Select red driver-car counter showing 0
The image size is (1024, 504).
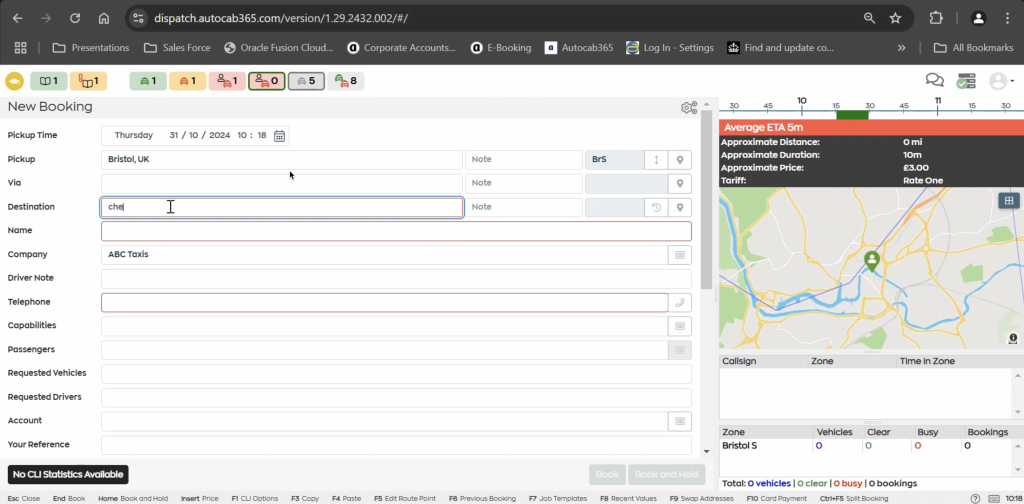click(x=266, y=81)
